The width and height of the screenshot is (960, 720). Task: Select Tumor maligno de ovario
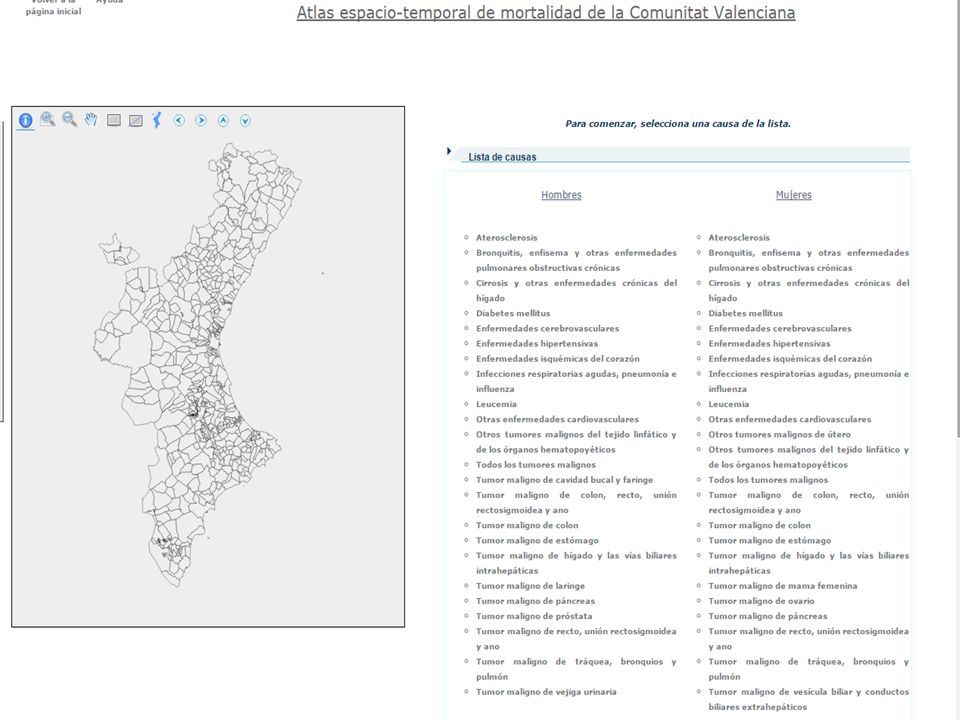coord(761,601)
